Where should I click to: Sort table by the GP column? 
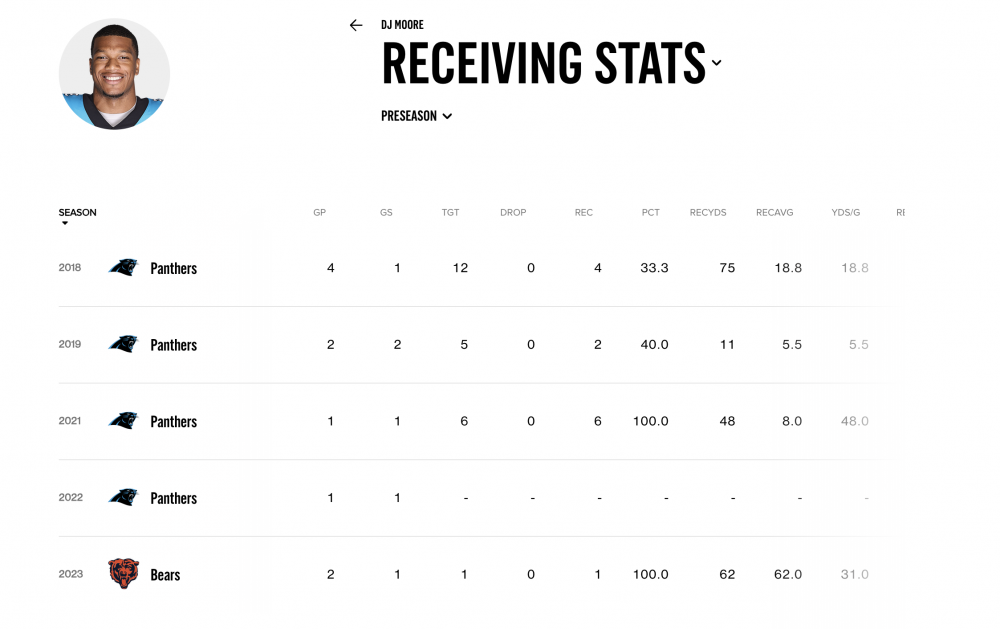[x=320, y=213]
